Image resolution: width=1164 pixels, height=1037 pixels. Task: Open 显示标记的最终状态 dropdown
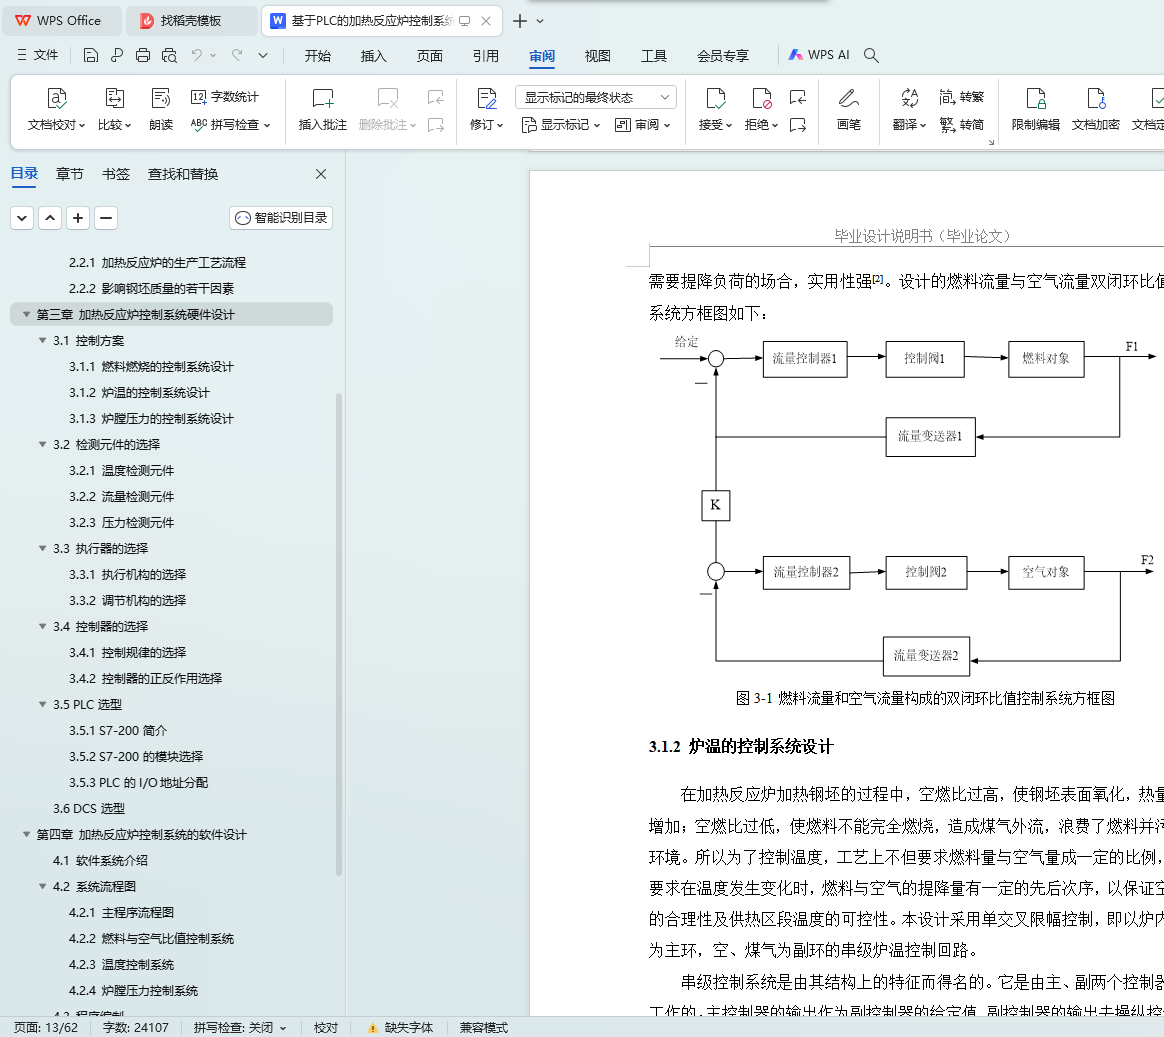click(x=596, y=97)
